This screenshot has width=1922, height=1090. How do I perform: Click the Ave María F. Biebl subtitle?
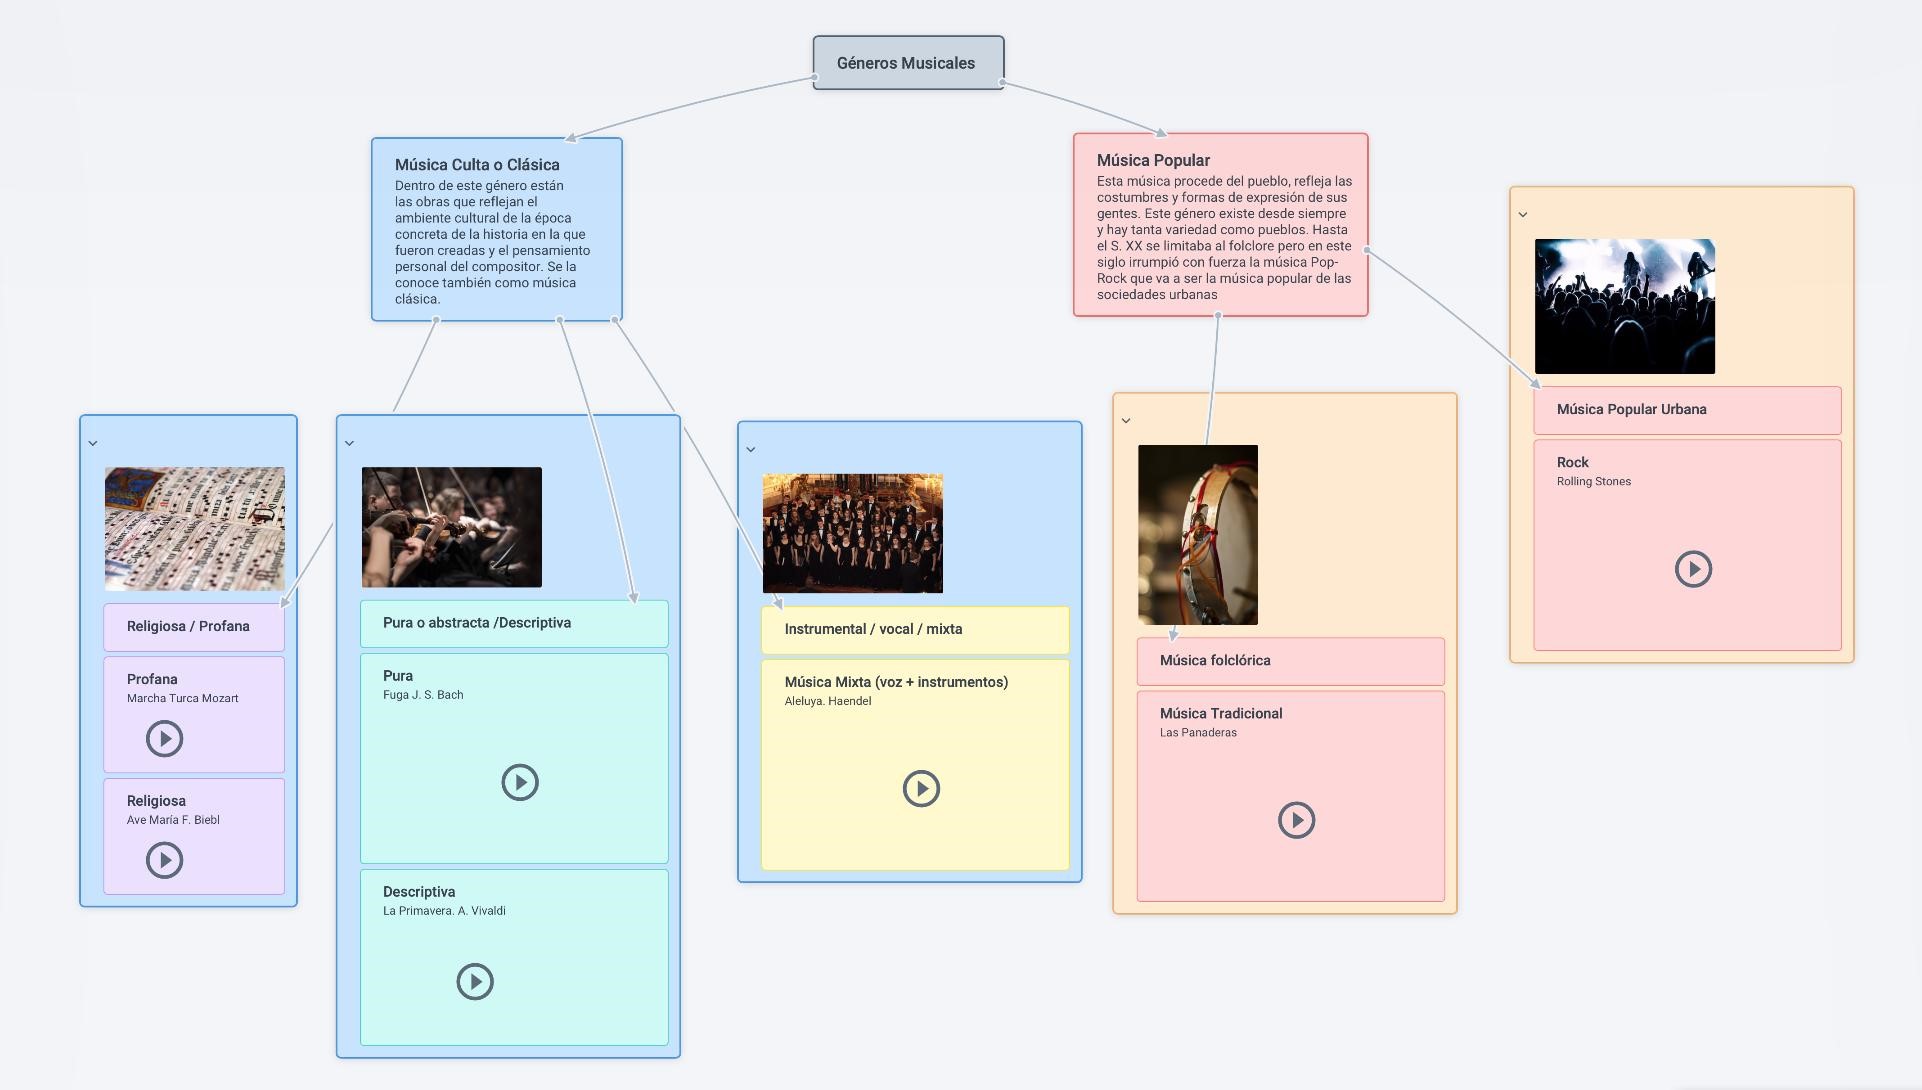point(173,820)
